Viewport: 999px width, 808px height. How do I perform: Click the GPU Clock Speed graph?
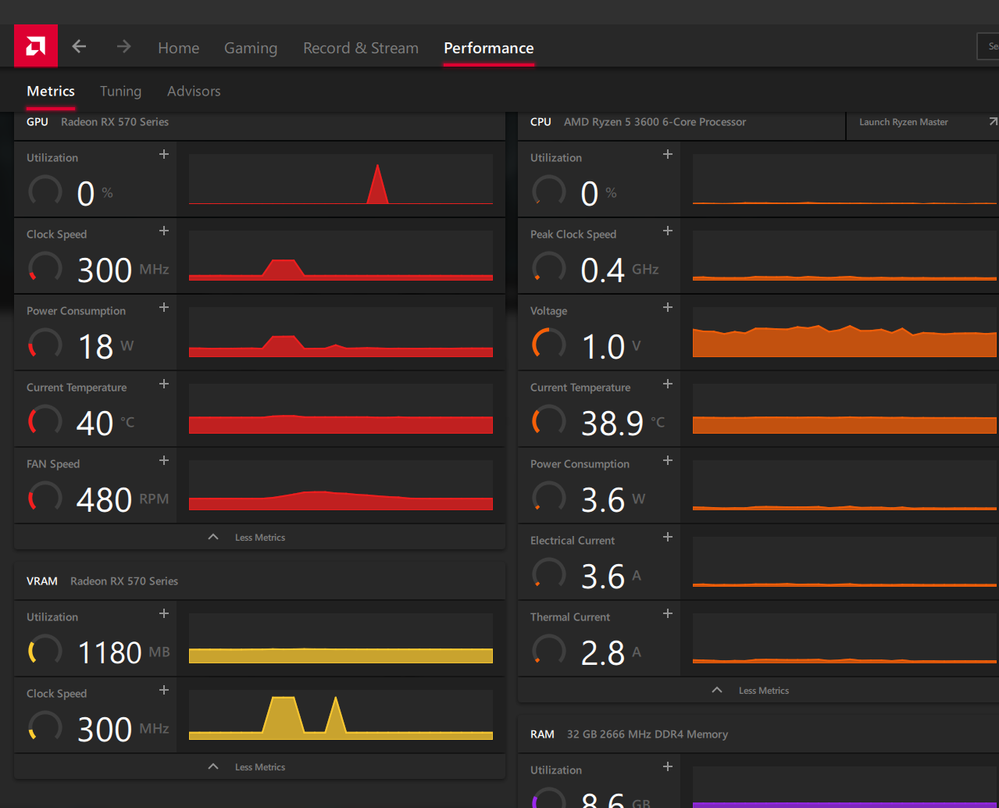coord(341,256)
